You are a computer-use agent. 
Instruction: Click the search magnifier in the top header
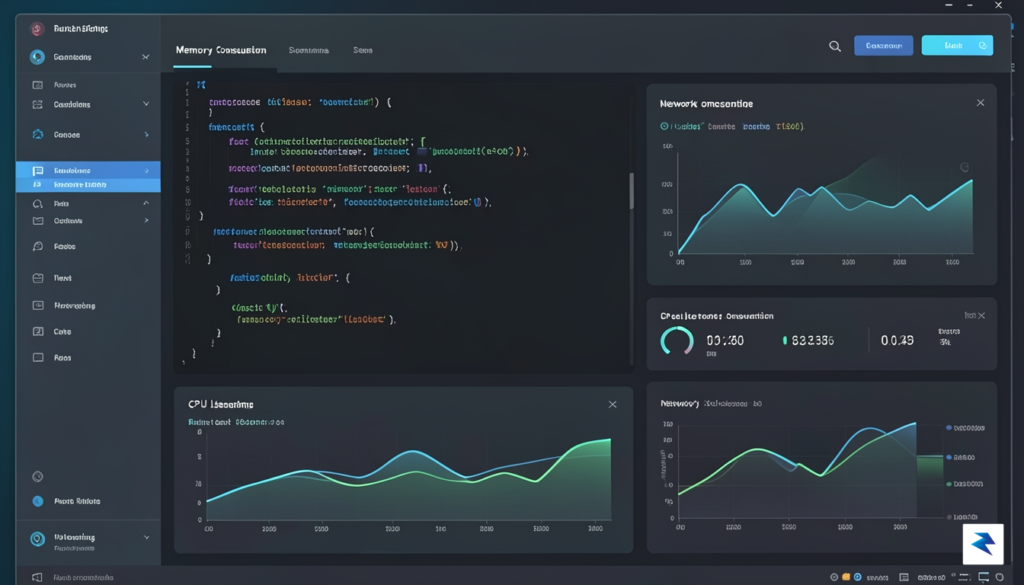click(x=835, y=46)
